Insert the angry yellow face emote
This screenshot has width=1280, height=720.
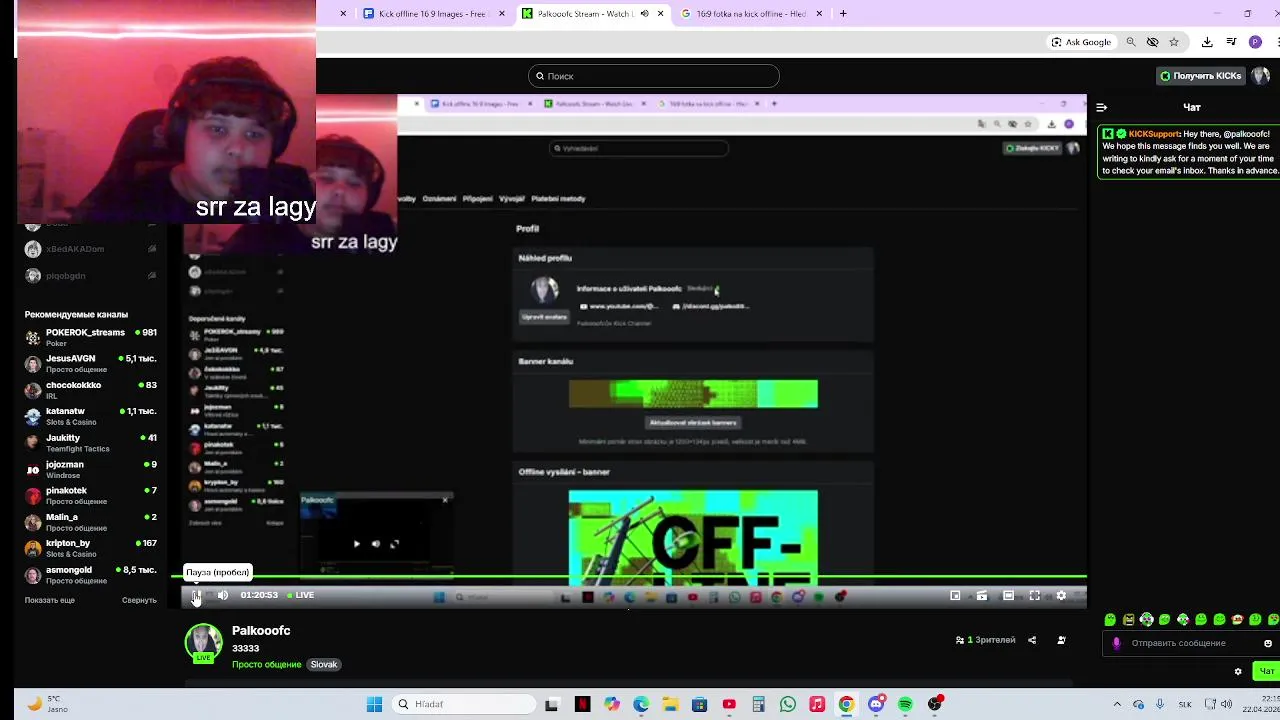click(x=1128, y=620)
